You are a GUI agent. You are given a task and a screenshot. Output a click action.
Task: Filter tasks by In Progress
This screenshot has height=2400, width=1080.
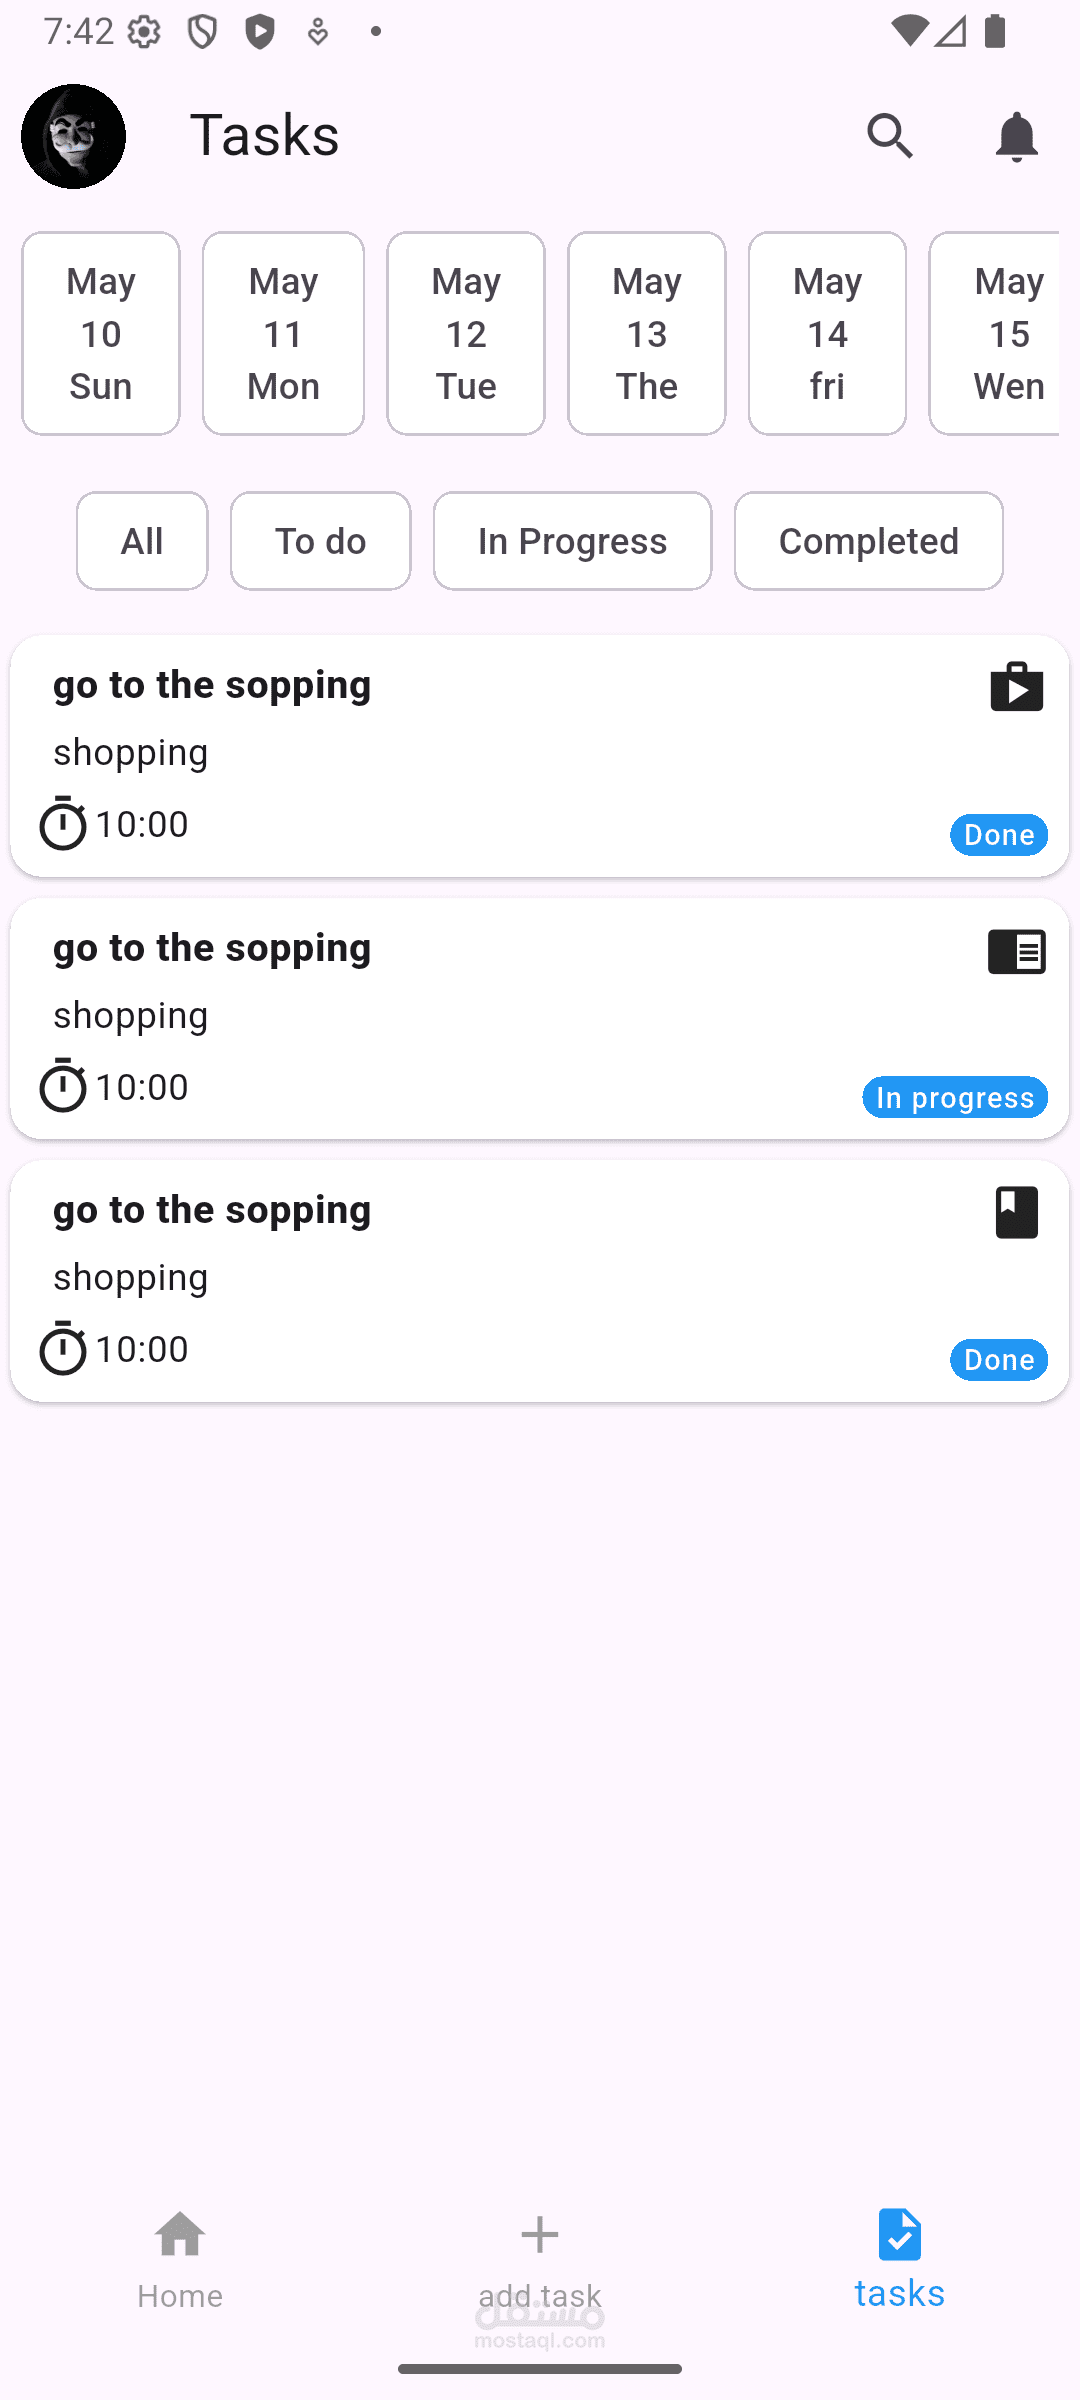click(x=572, y=541)
